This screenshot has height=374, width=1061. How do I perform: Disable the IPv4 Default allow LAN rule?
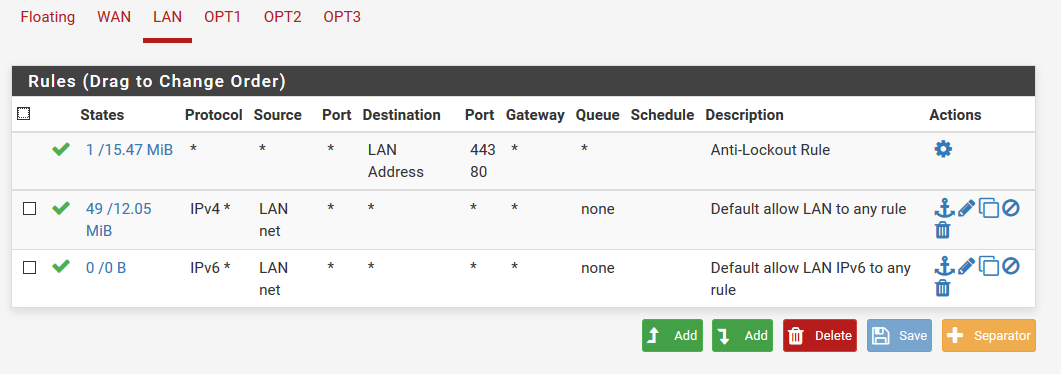[x=1010, y=208]
